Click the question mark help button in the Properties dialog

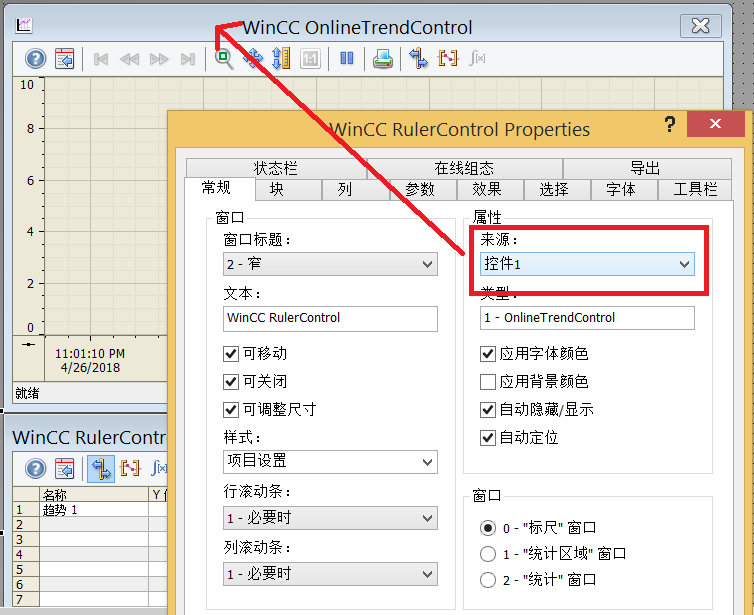coord(669,125)
